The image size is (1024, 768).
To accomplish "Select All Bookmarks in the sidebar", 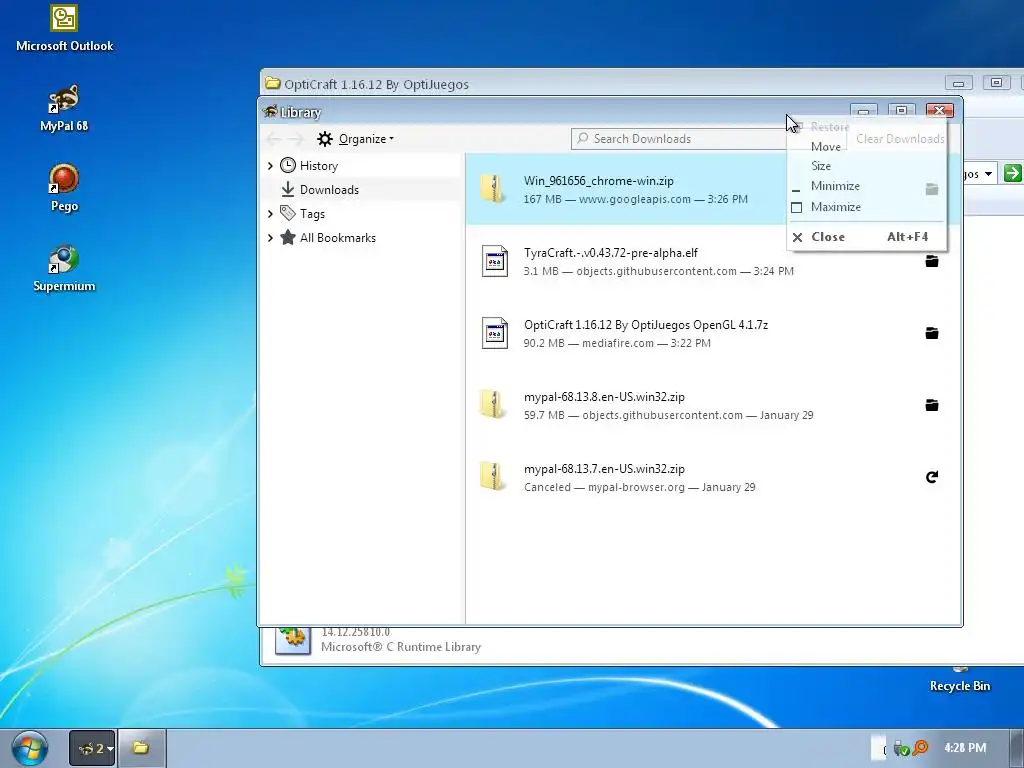I will (338, 238).
